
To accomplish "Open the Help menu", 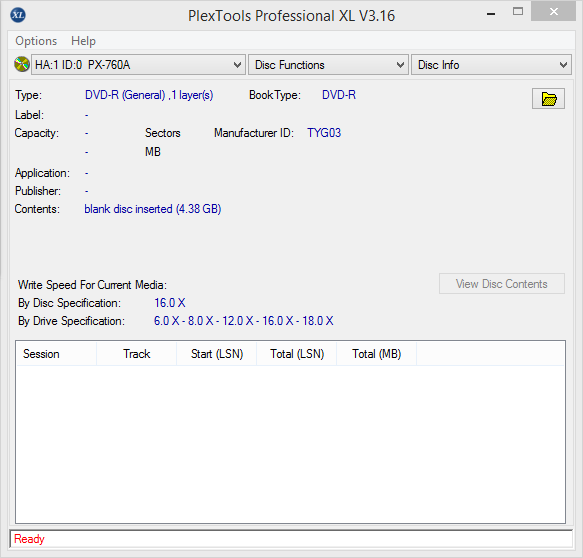I will coord(83,41).
